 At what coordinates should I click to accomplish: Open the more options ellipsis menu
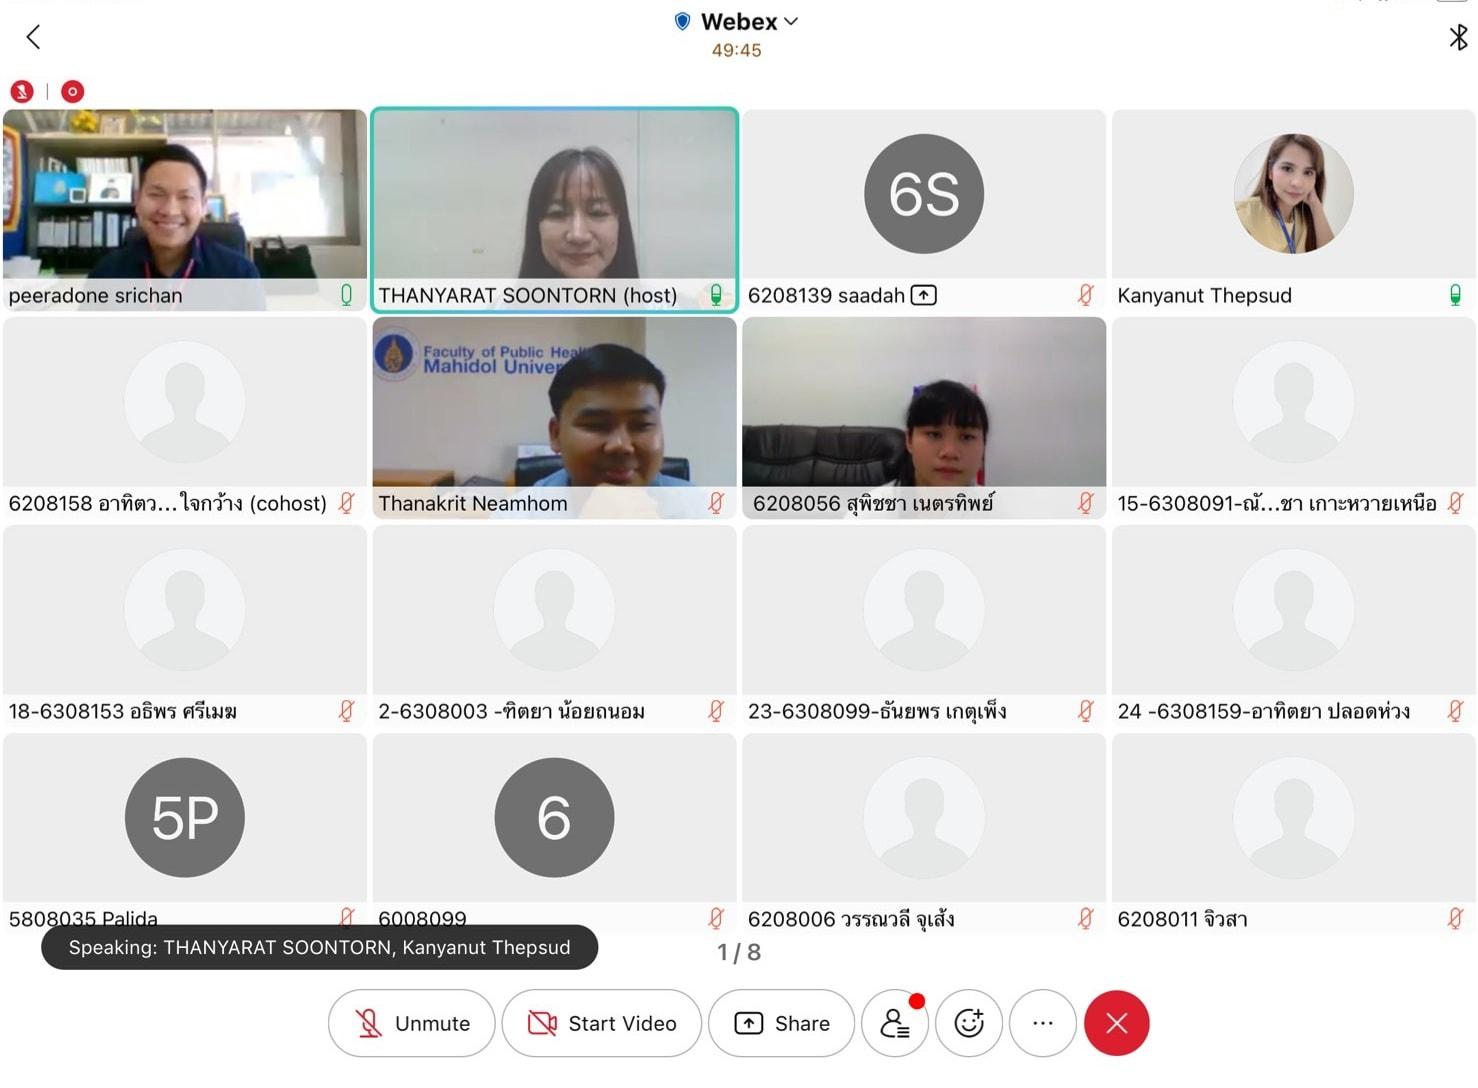click(1043, 1023)
